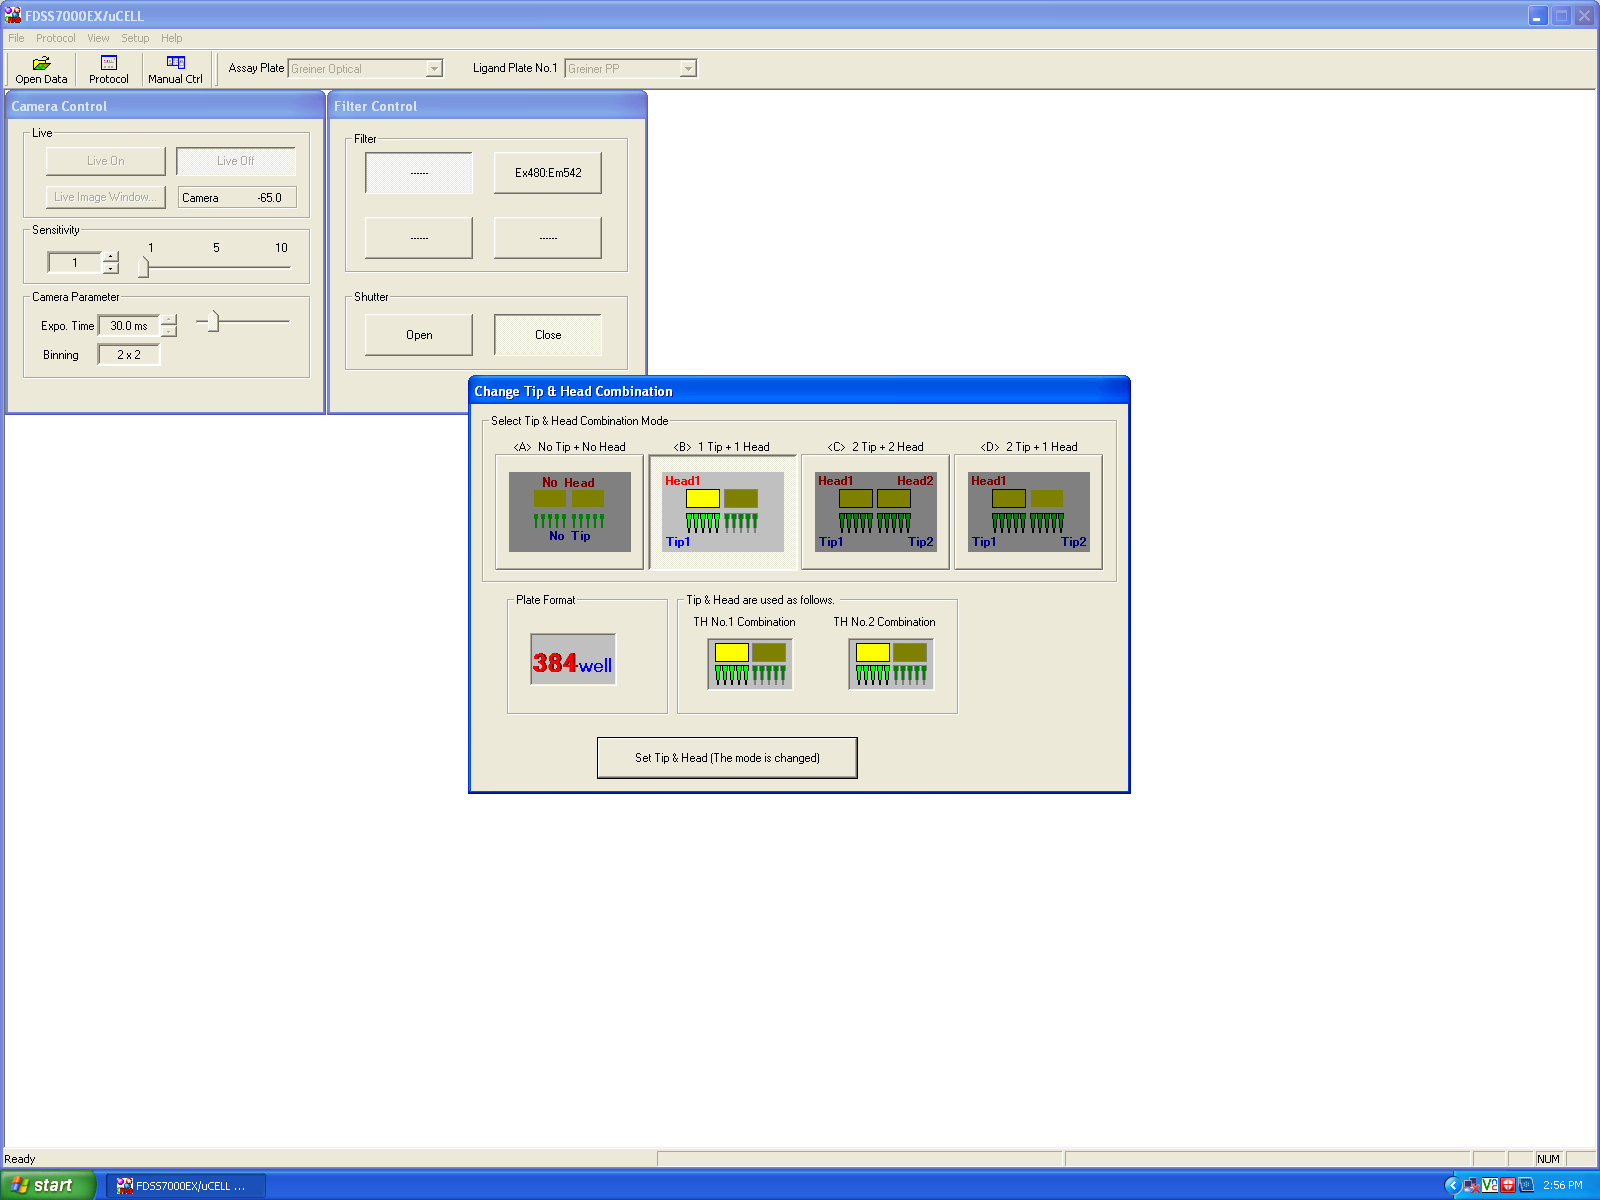Click the red shield tray icon
This screenshot has height=1200, width=1600.
[1508, 1185]
